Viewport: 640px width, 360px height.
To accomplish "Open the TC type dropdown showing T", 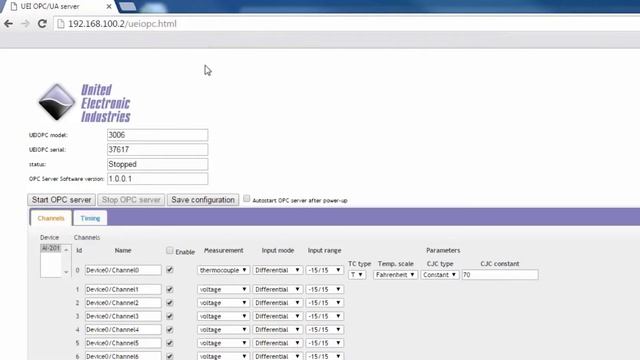I will tap(357, 275).
